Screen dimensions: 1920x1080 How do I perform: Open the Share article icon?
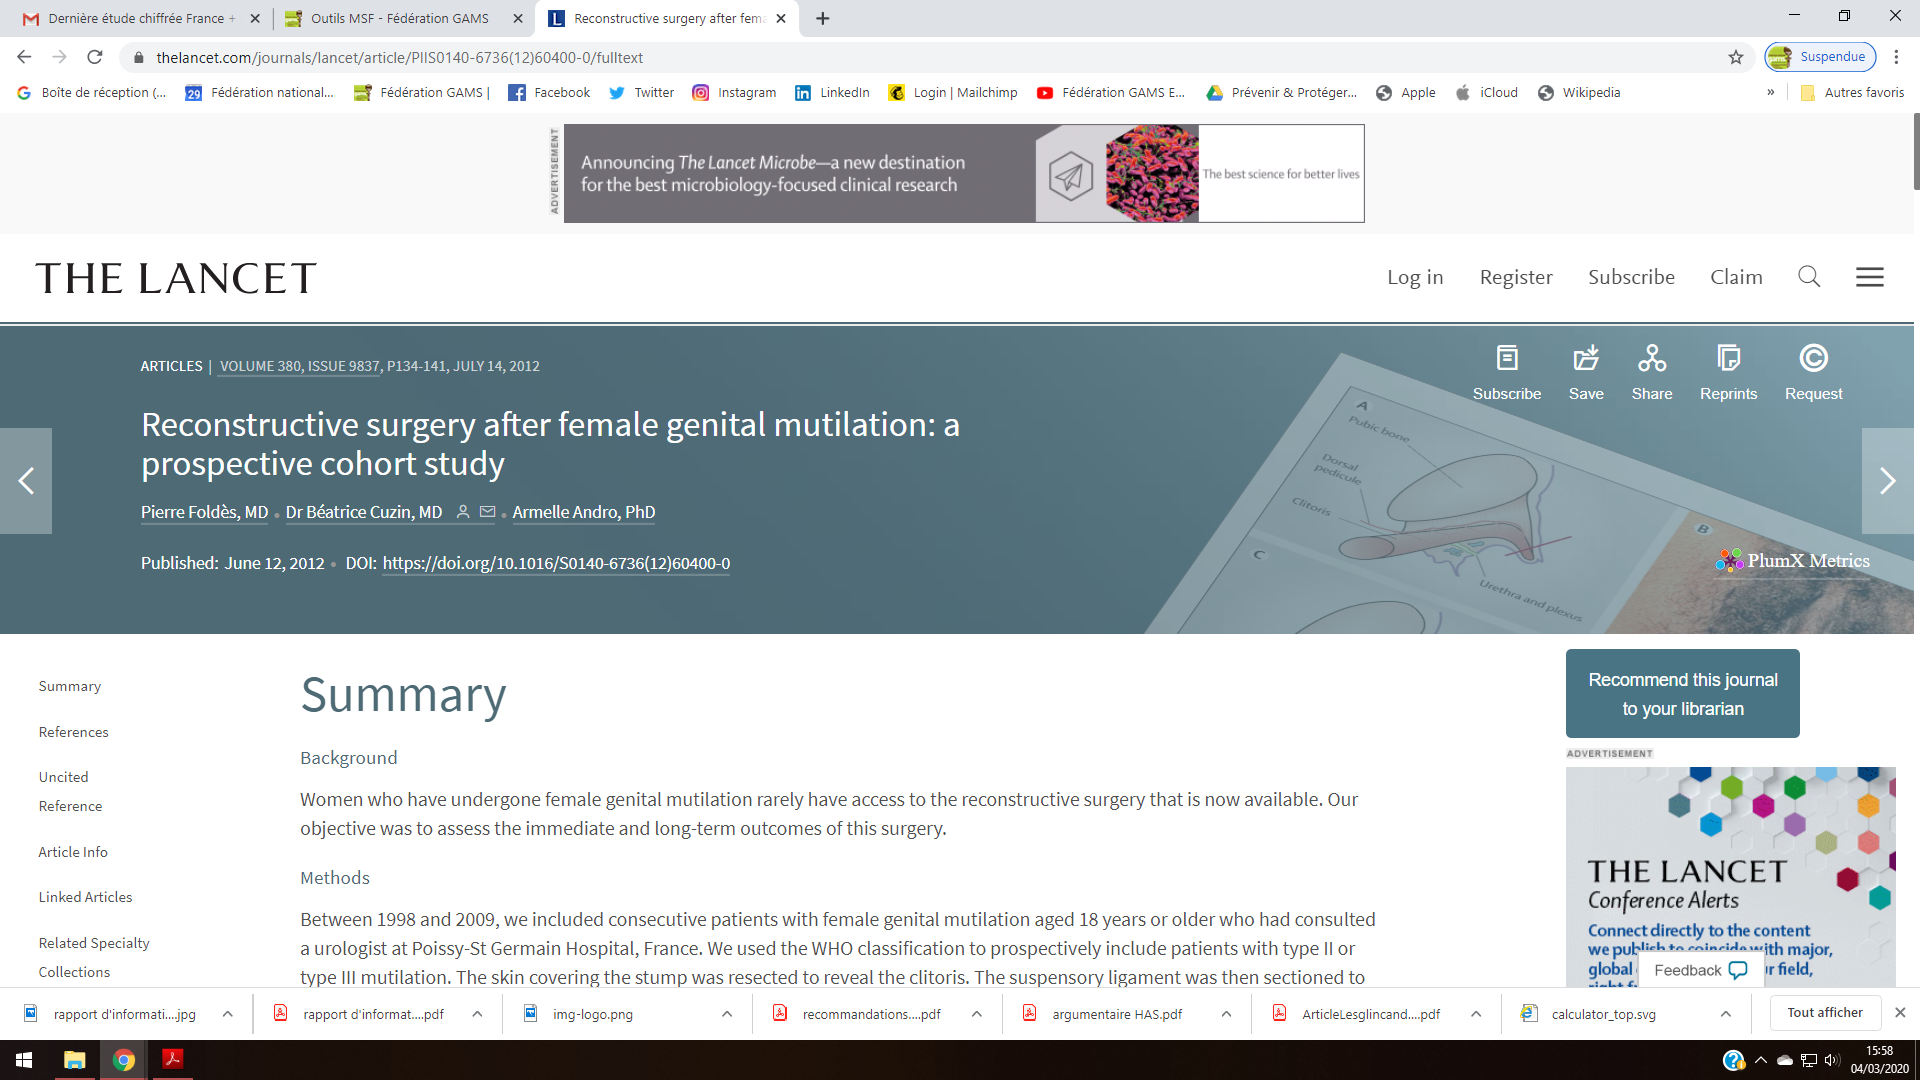[1651, 358]
